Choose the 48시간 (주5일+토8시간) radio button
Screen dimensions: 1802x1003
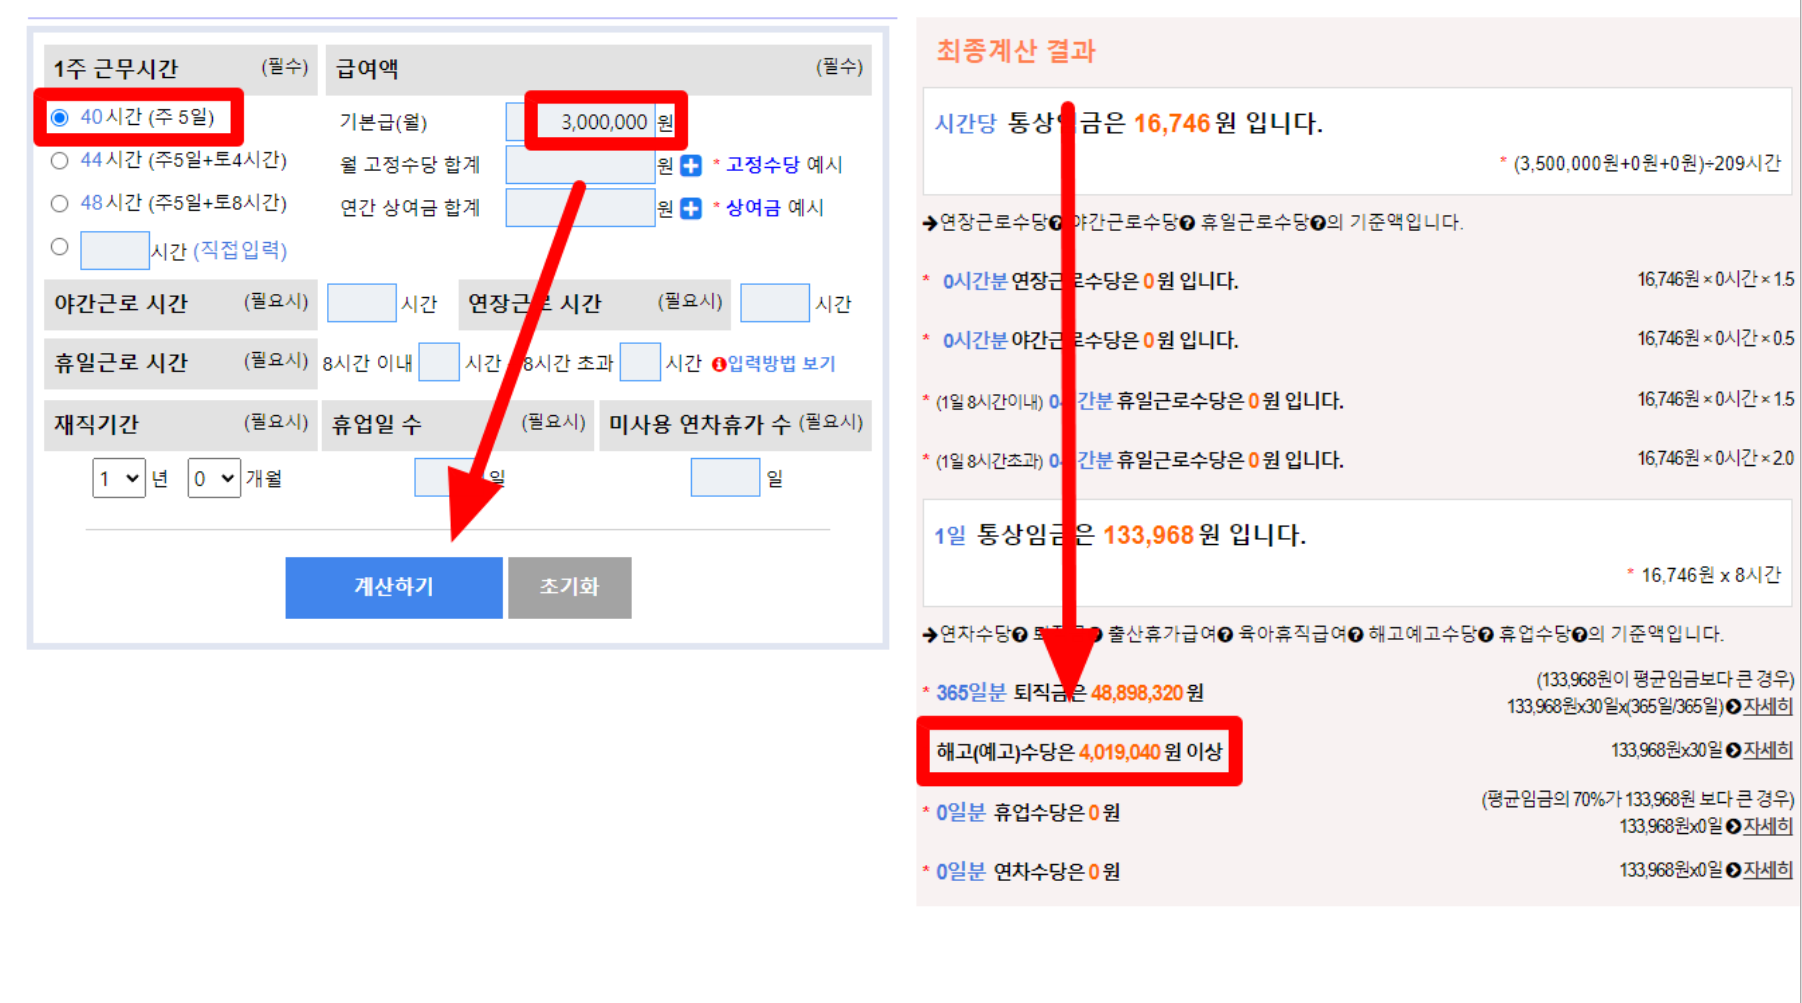[x=60, y=204]
